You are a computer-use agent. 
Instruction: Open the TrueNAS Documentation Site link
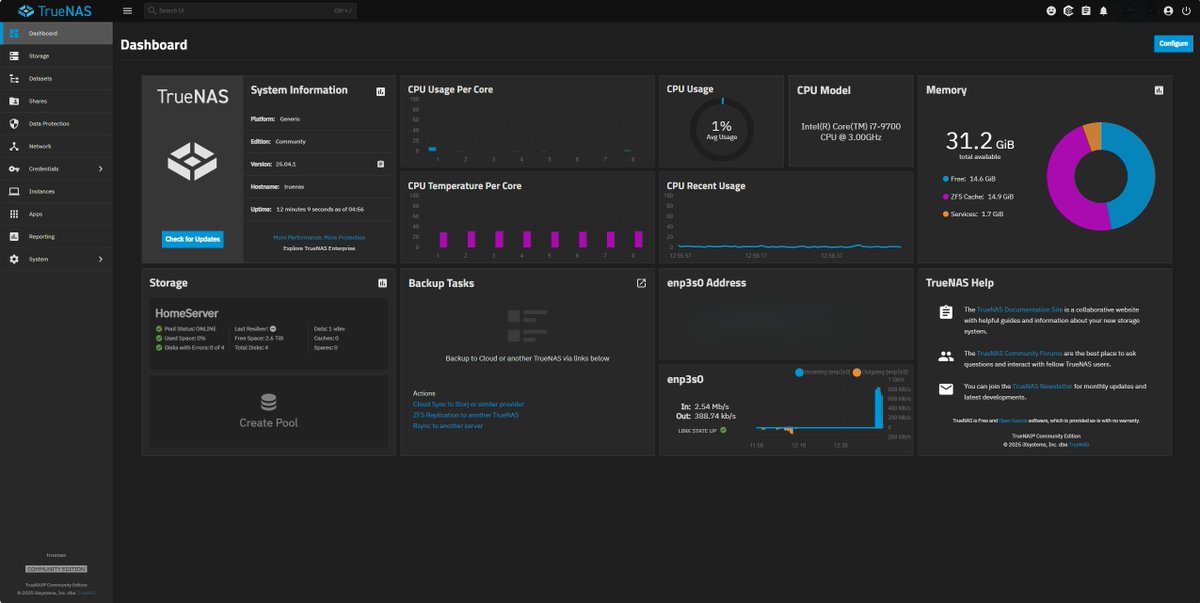pos(1019,310)
